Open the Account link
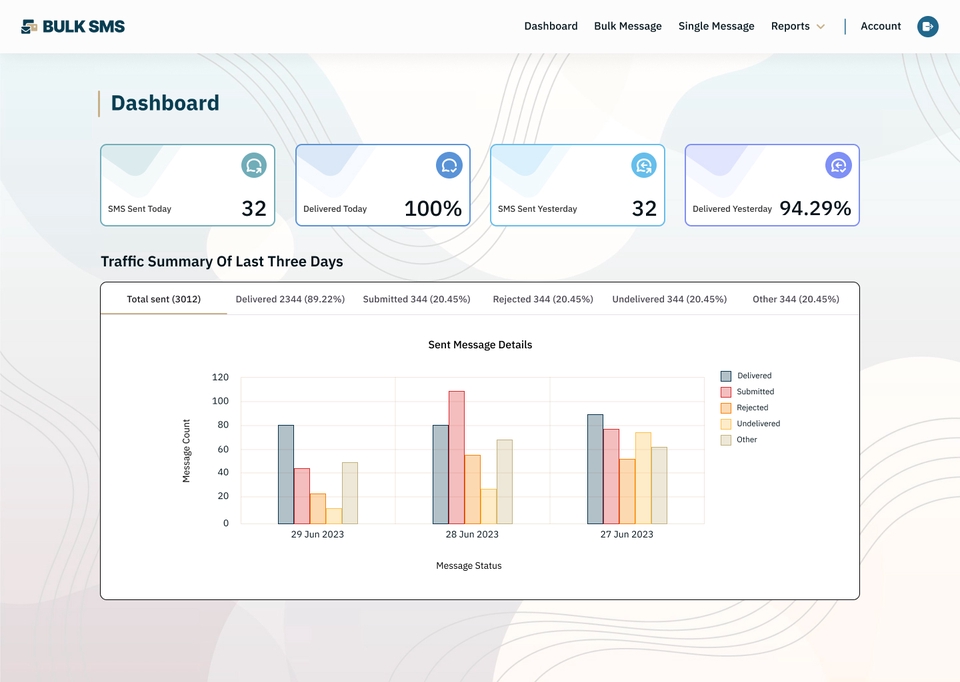Image resolution: width=960 pixels, height=682 pixels. coord(880,26)
